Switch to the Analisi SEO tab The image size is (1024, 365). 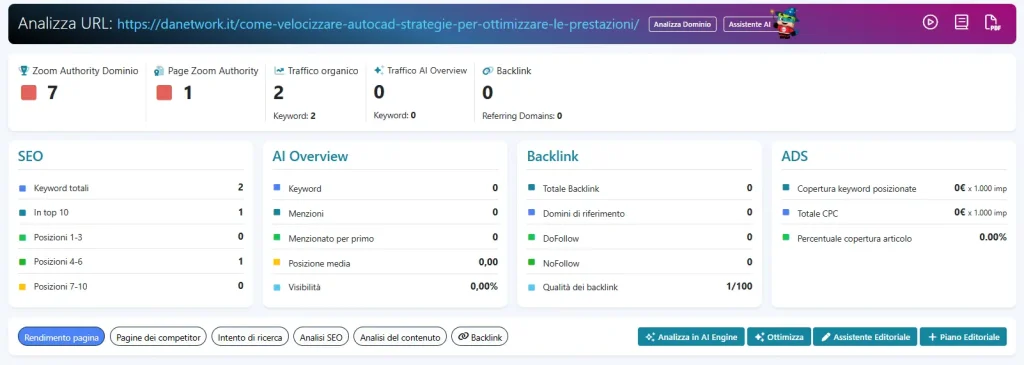pyautogui.click(x=321, y=338)
